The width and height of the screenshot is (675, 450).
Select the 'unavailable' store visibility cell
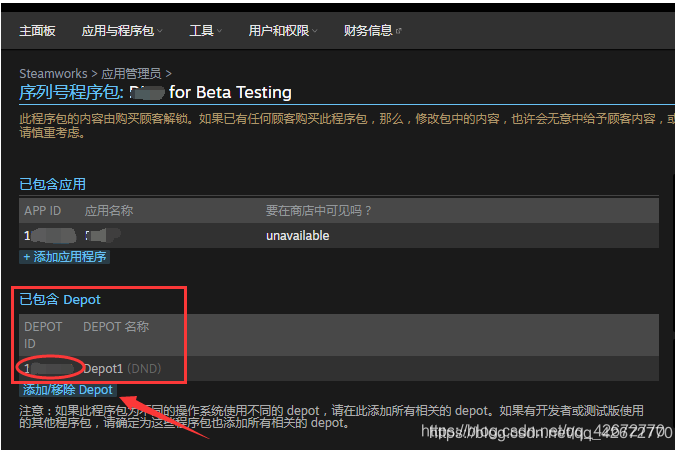[297, 236]
